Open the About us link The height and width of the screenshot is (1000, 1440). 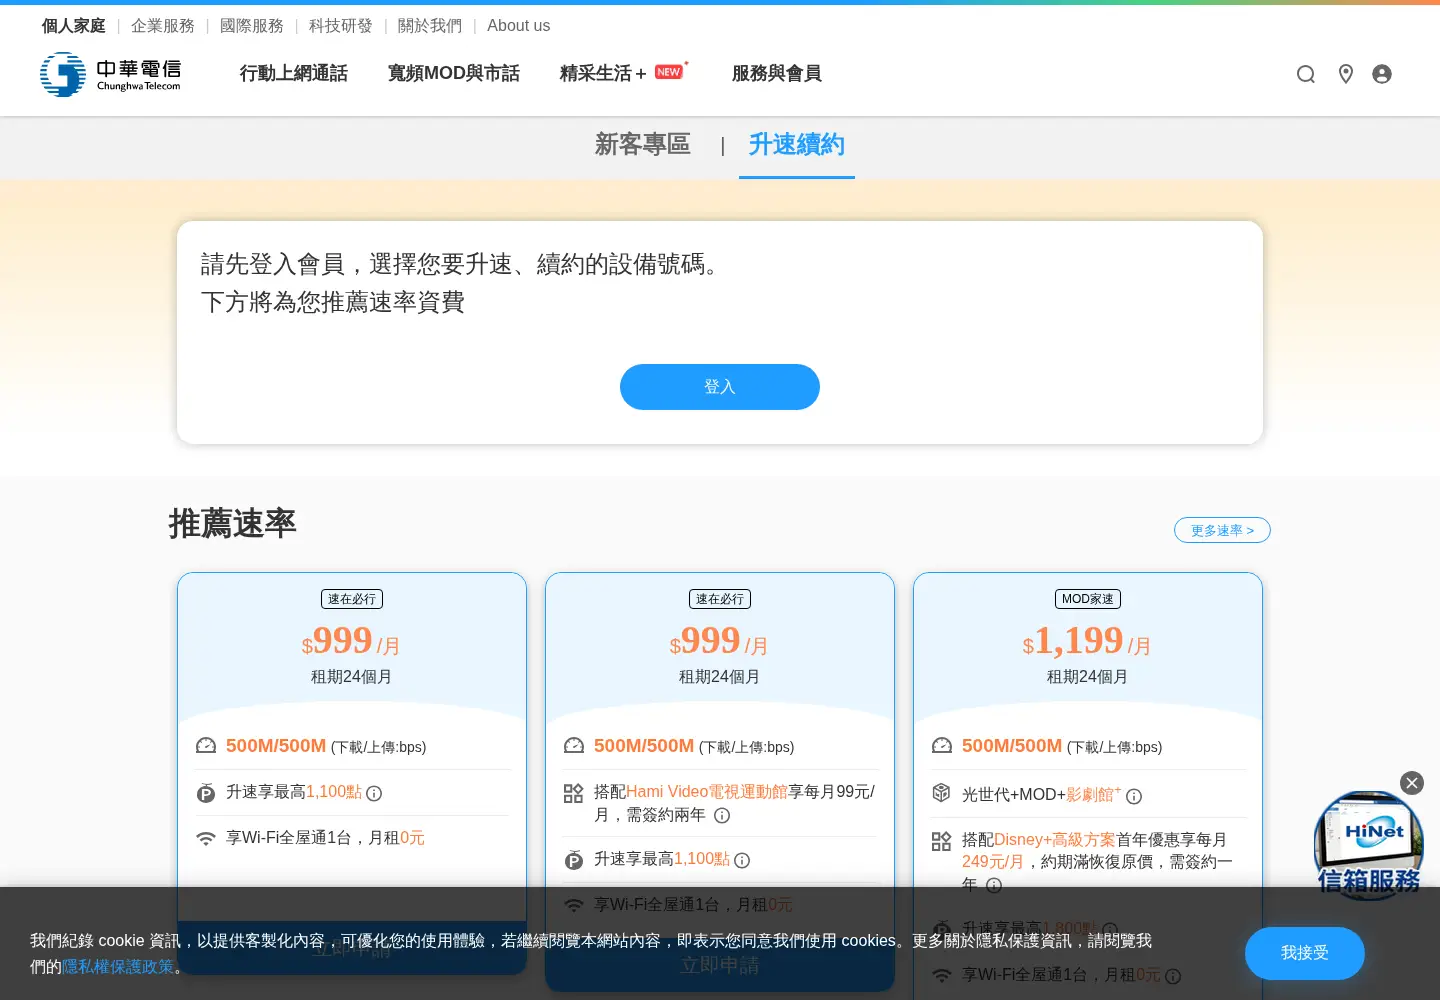tap(518, 26)
